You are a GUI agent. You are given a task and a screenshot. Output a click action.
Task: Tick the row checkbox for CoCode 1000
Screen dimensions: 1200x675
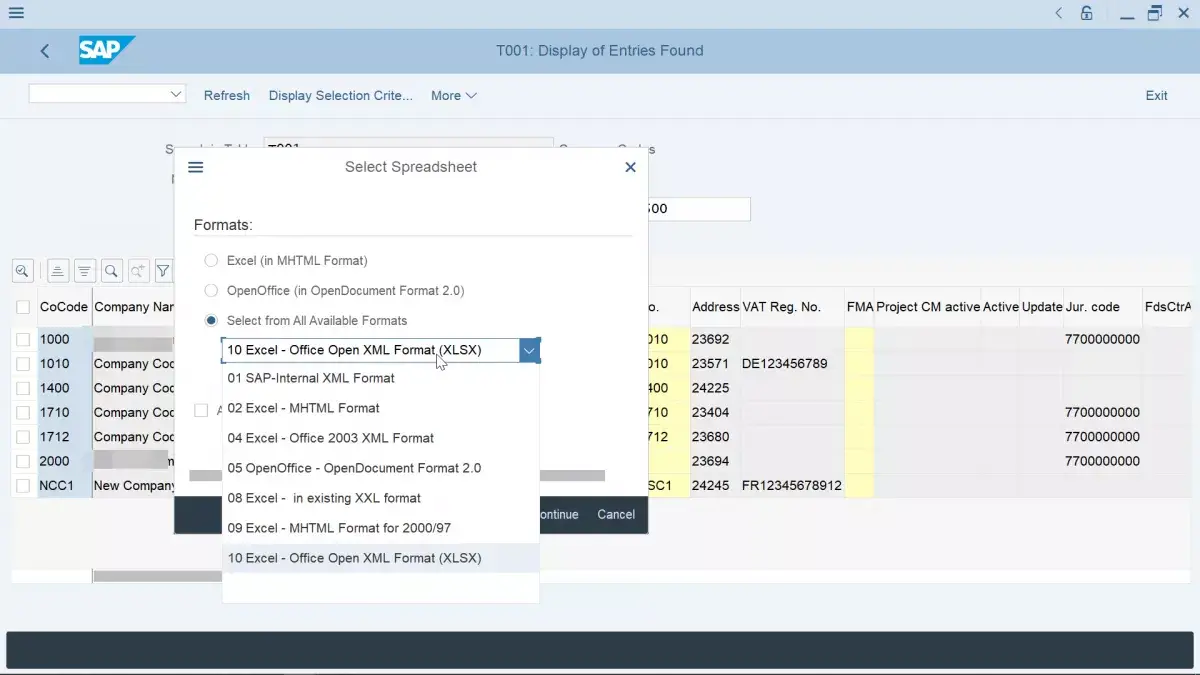(x=23, y=340)
